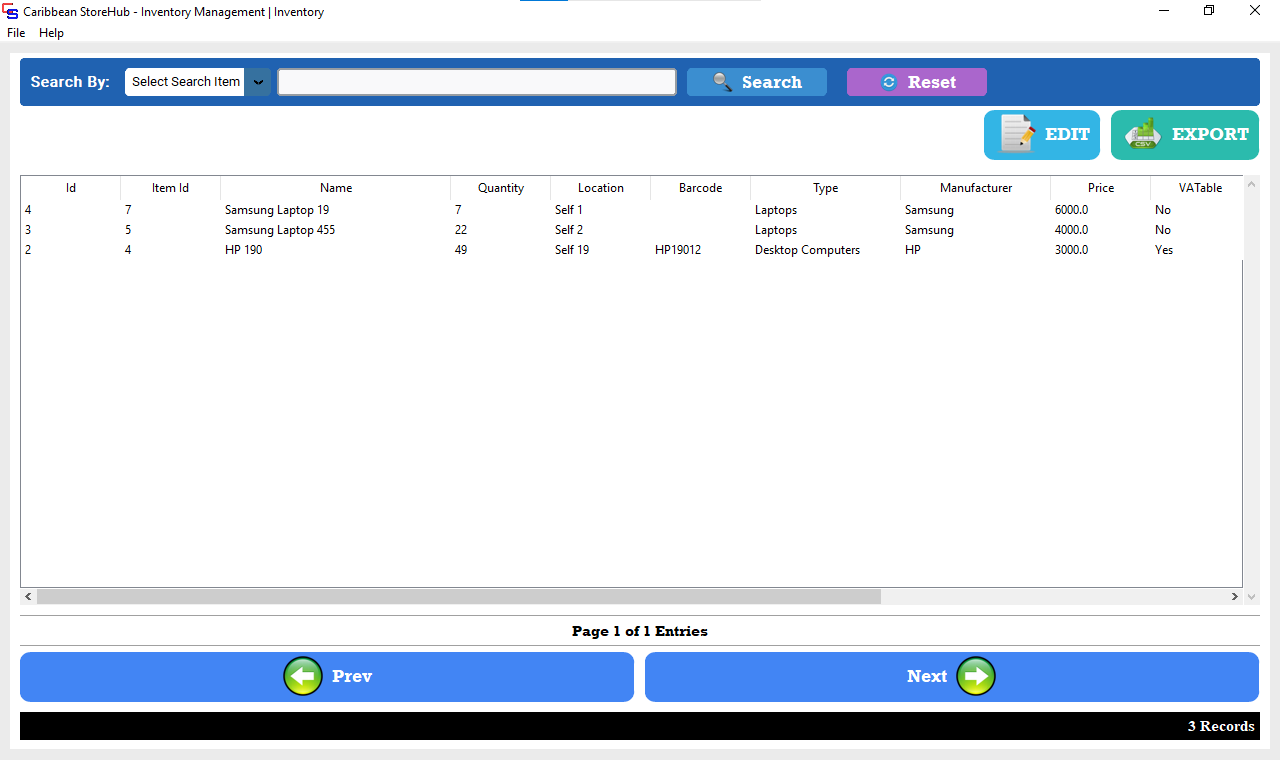Click the Type column header

[826, 188]
